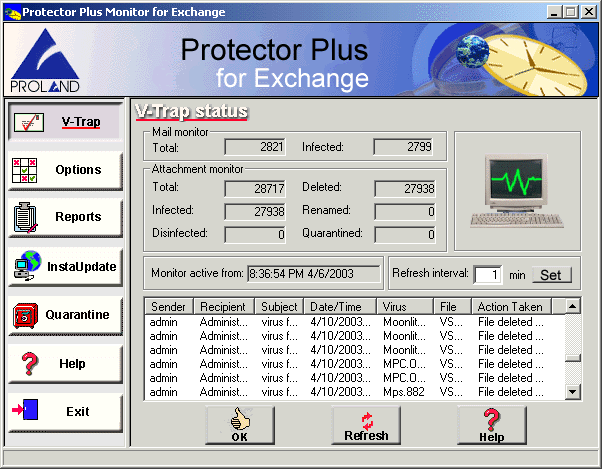Sort list by Date/Time column
Screen dimensions: 602x469
340,307
